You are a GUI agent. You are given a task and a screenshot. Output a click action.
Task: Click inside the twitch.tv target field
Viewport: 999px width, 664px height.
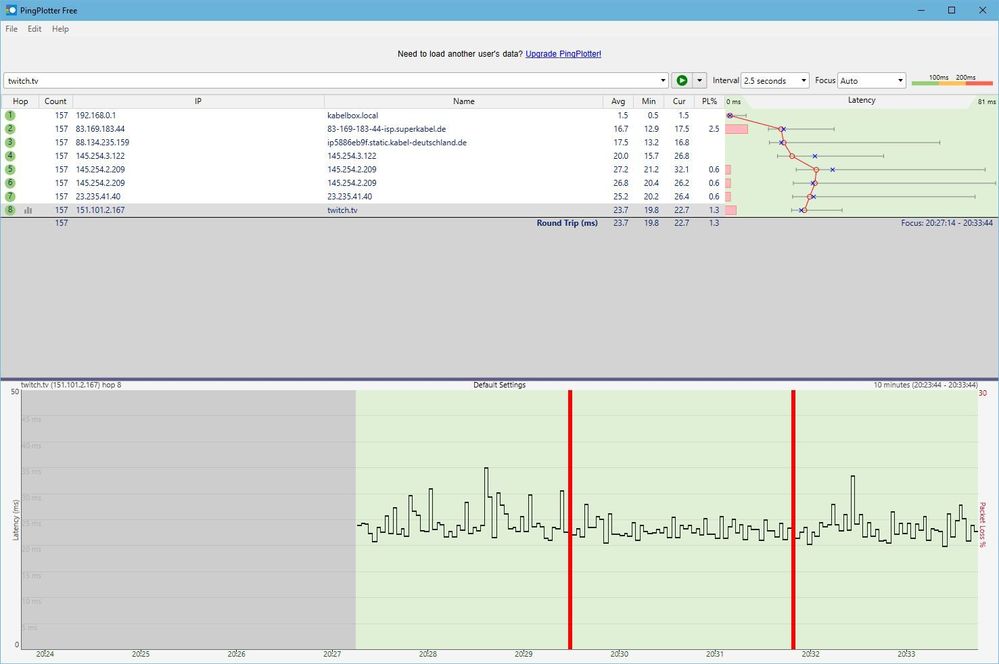coord(300,80)
